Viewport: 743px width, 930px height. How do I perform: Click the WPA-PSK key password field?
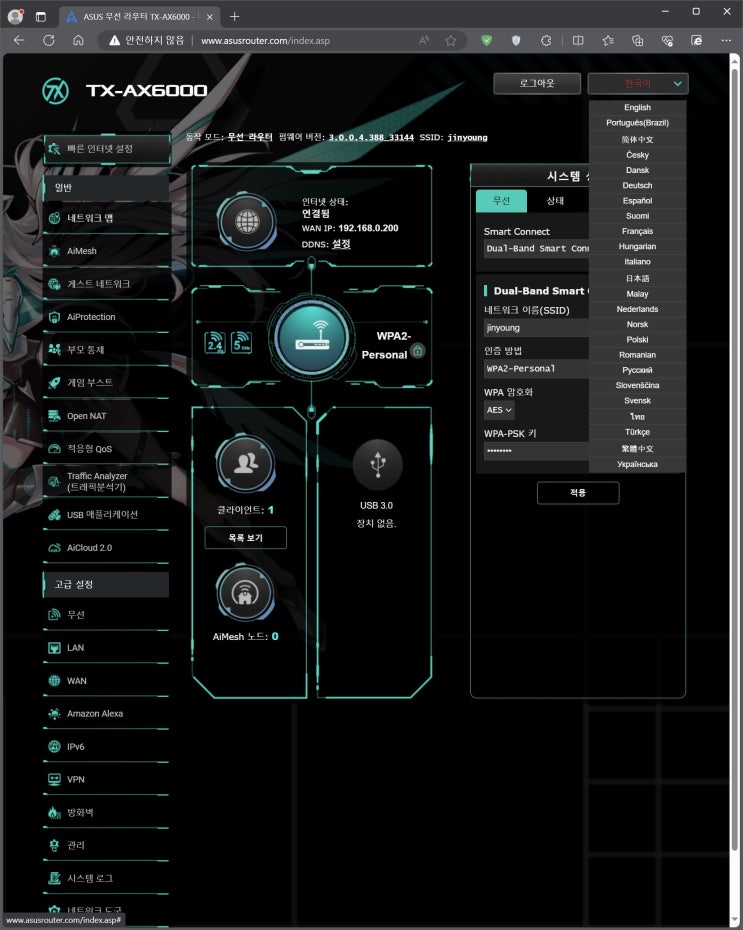[x=537, y=451]
